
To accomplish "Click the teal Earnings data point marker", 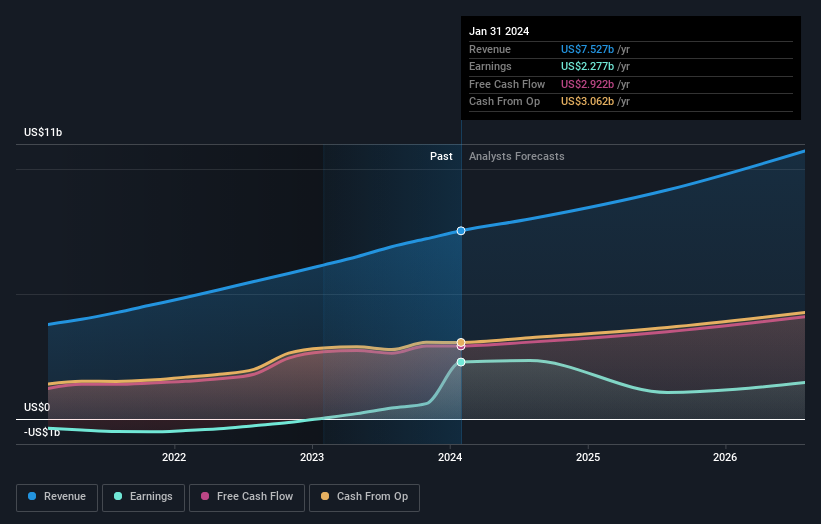I will (461, 362).
